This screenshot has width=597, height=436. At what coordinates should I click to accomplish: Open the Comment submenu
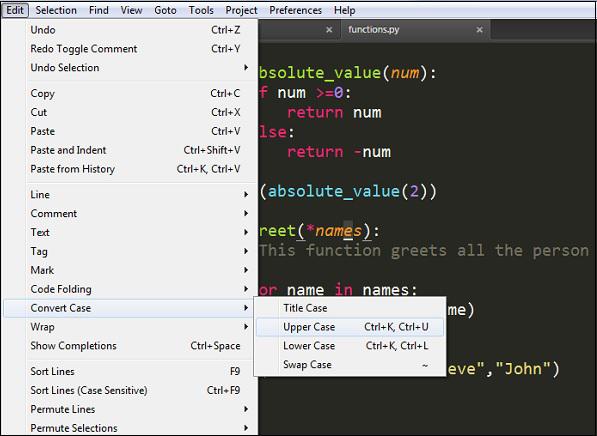coord(130,213)
